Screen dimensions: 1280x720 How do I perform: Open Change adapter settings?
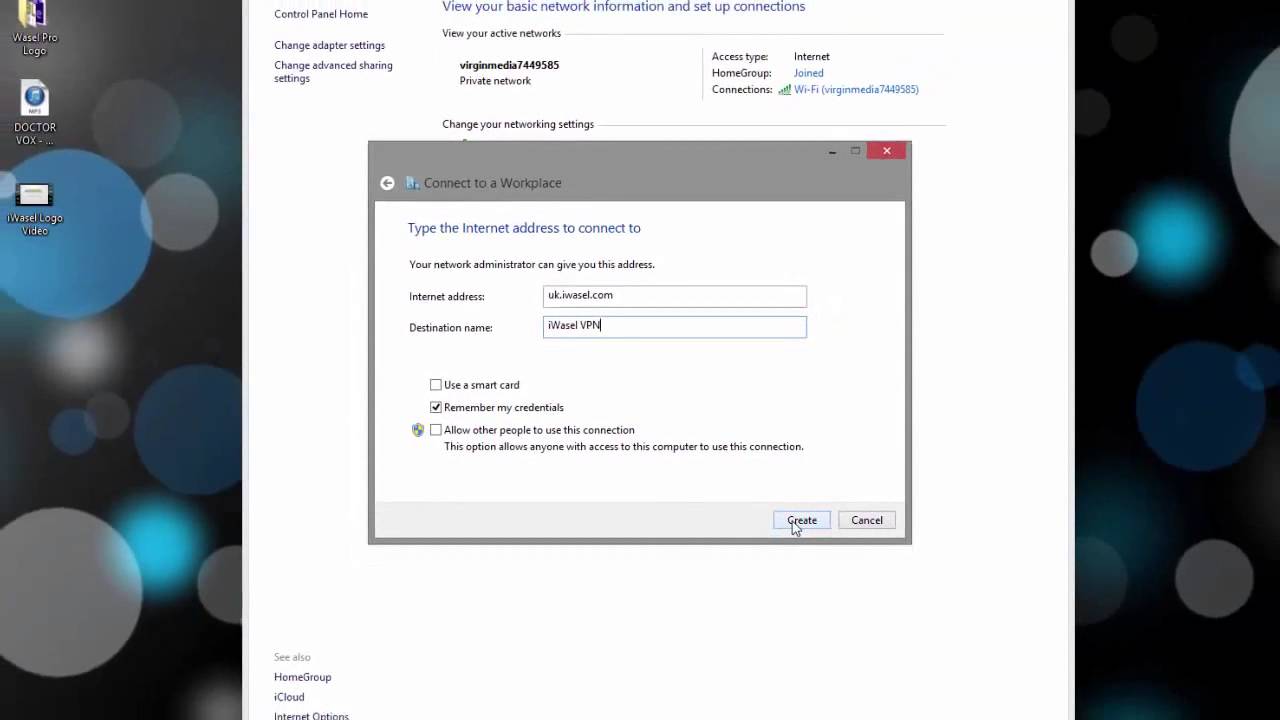coord(329,45)
